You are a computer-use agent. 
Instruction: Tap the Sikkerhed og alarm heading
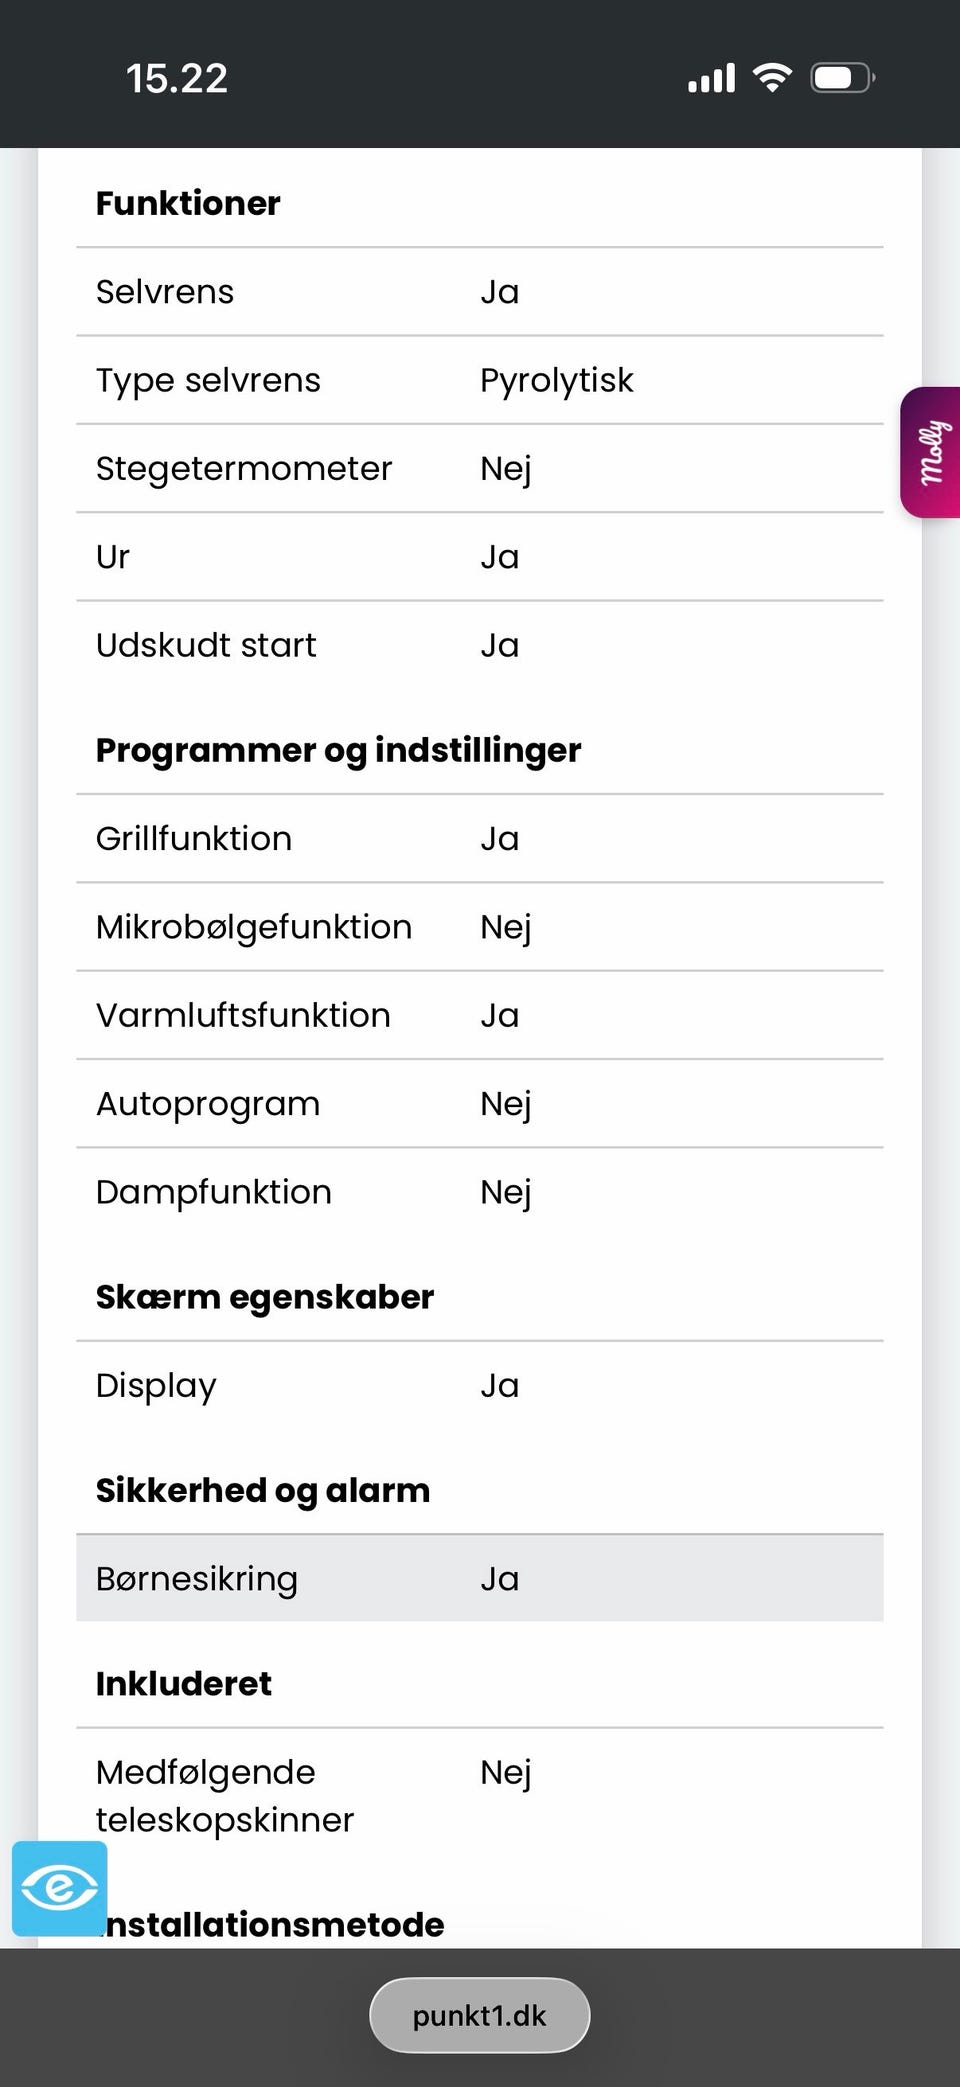tap(263, 1490)
